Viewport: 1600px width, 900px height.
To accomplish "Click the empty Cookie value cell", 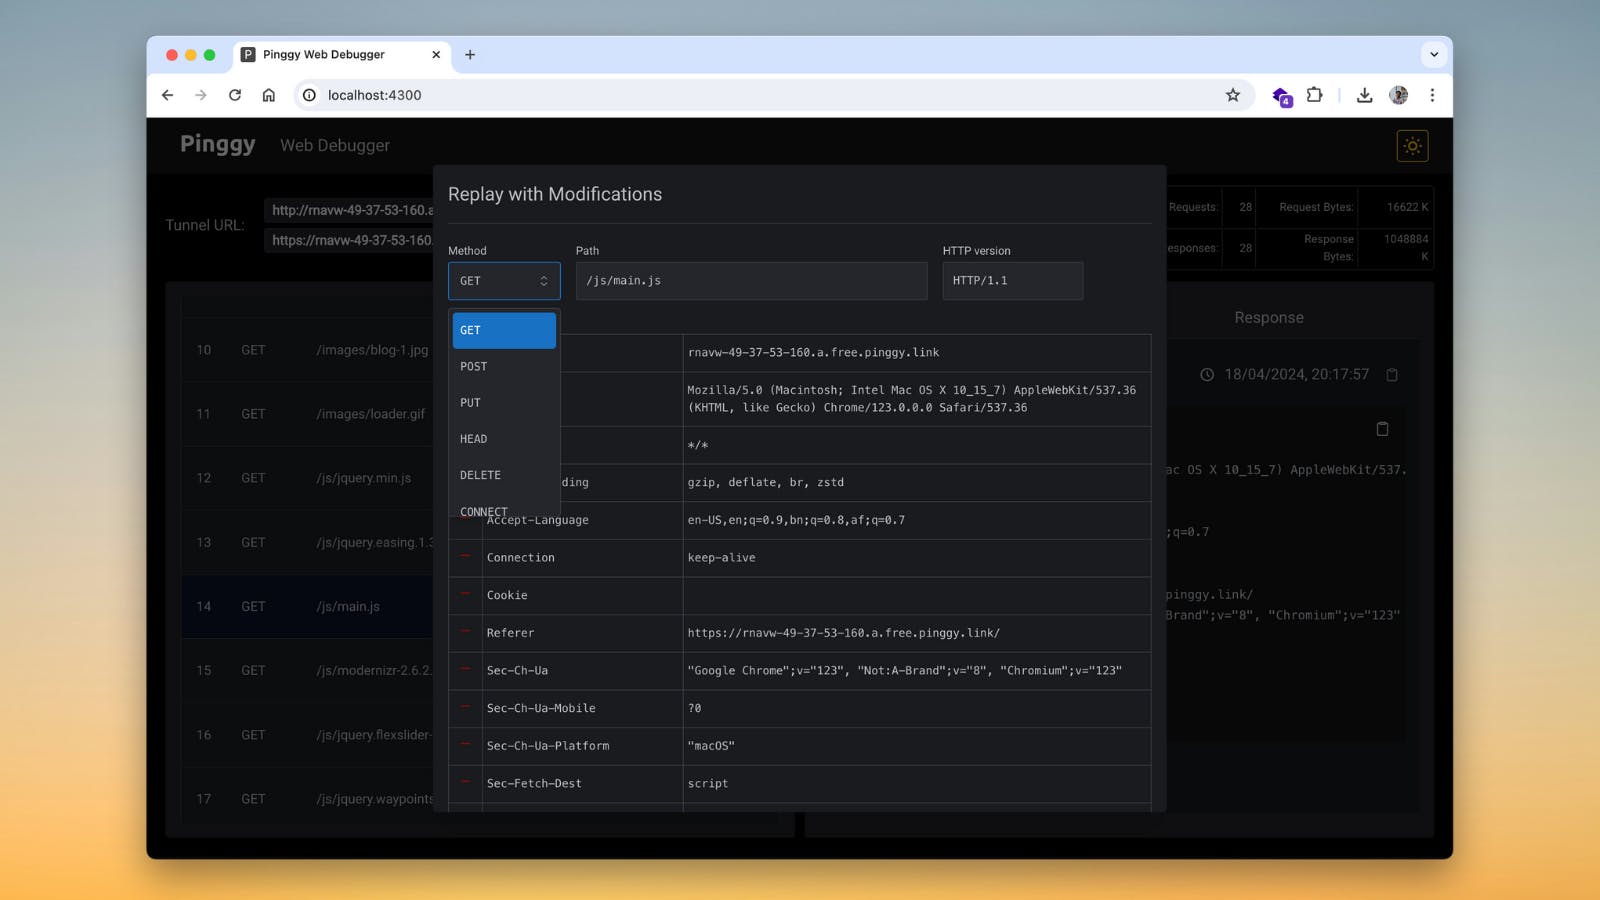I will pos(917,595).
